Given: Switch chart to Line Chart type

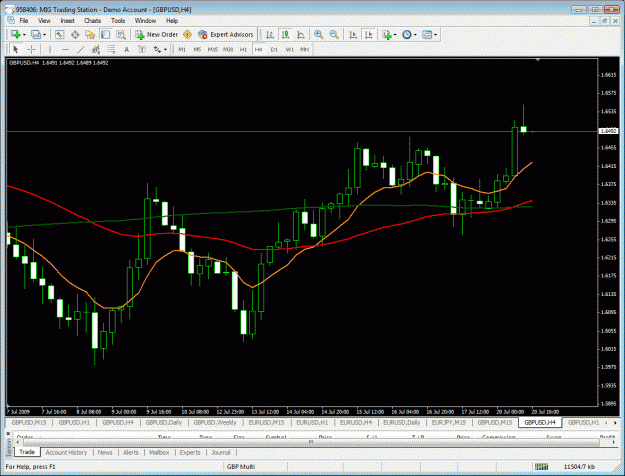Looking at the screenshot, I should pos(301,35).
